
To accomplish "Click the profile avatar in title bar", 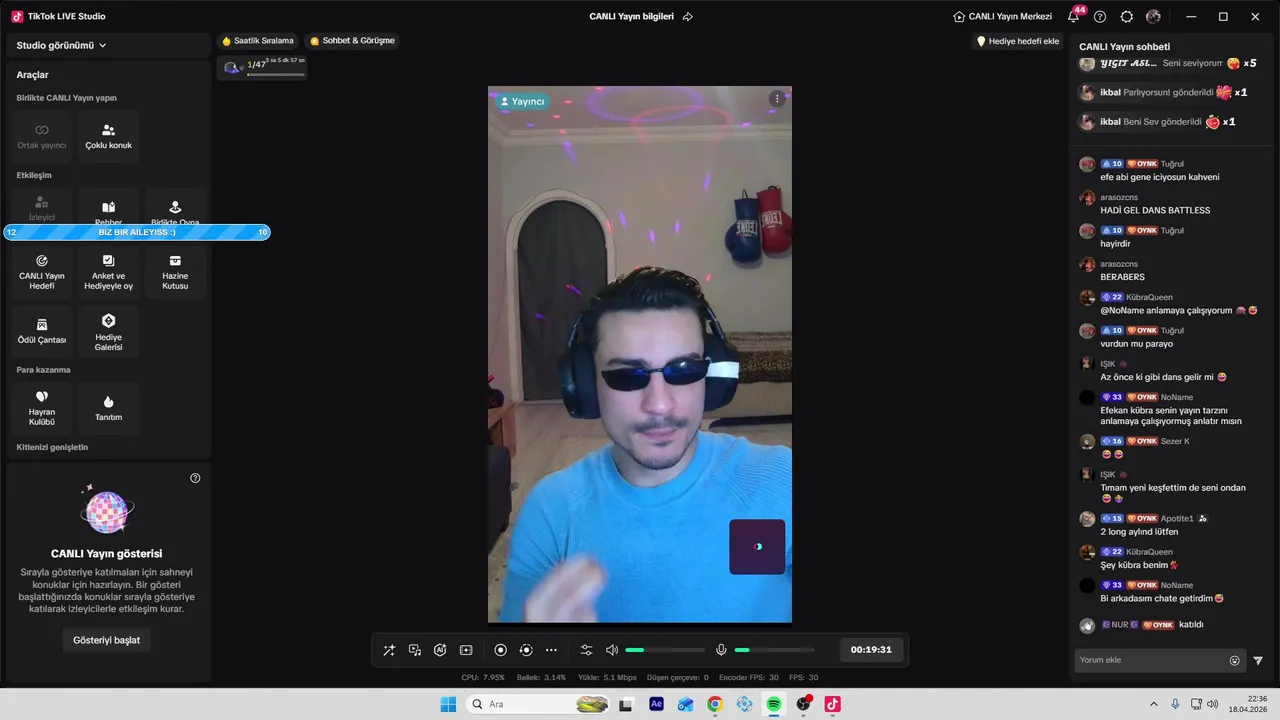I will (x=1153, y=16).
